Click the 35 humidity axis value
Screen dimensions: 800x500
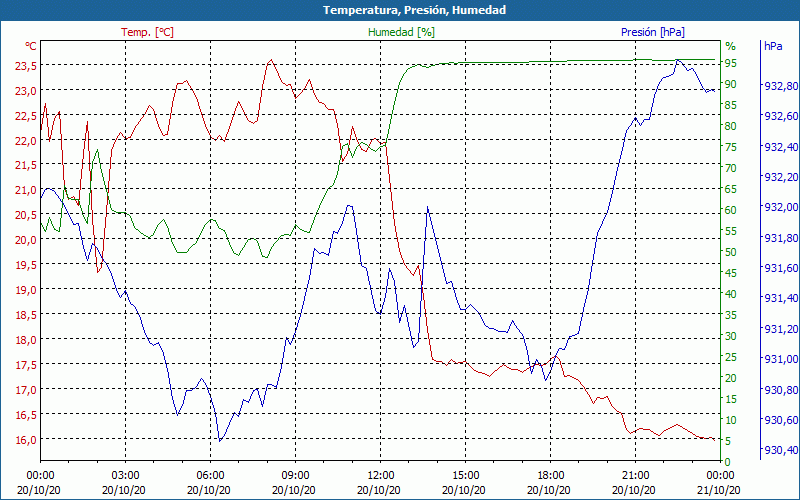731,315
